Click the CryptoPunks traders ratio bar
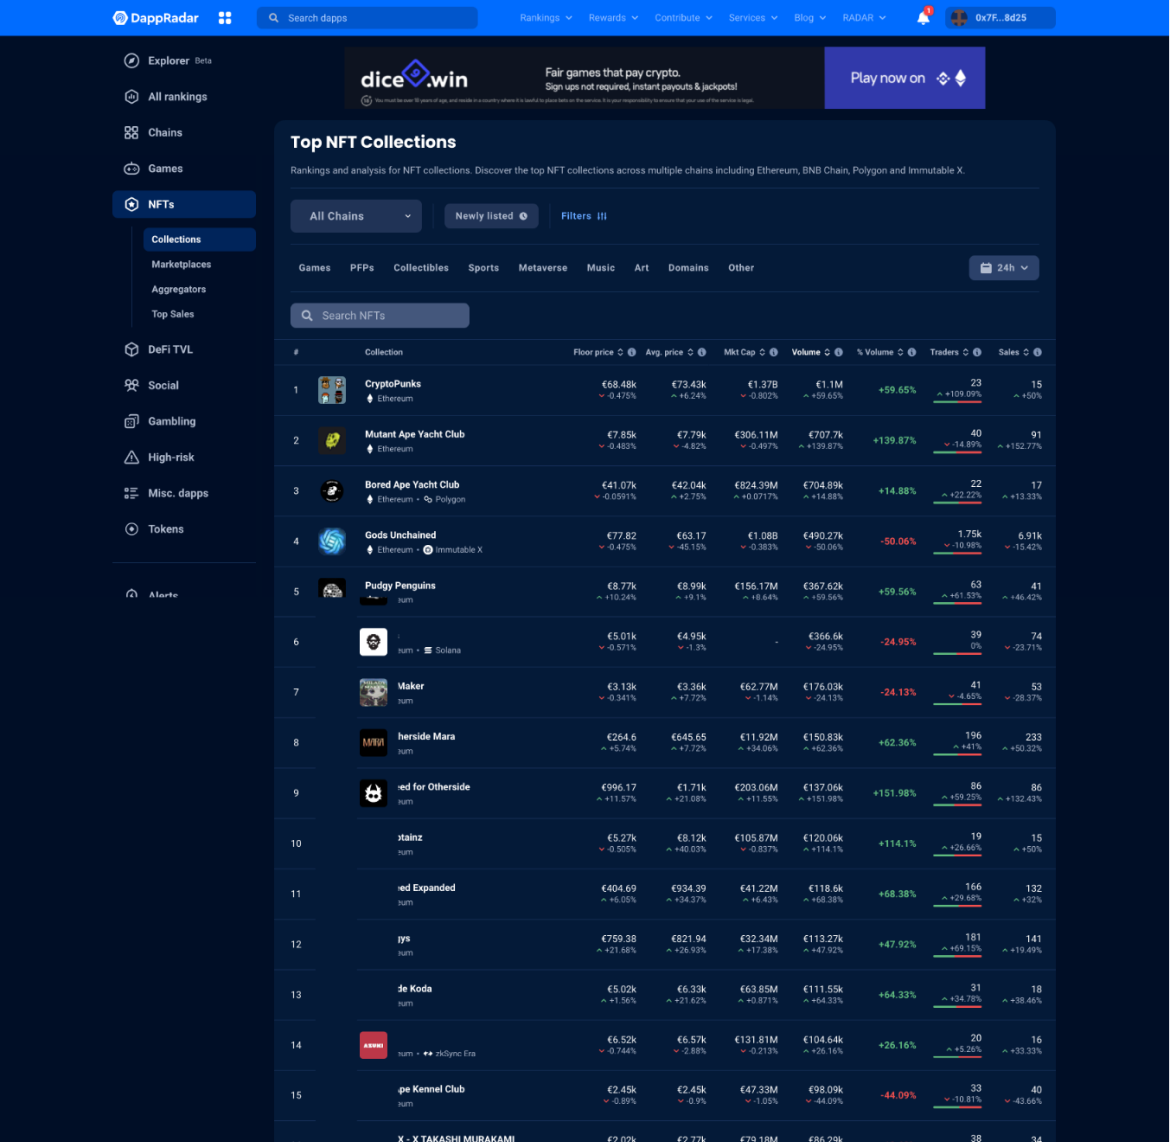1170x1142 pixels. point(957,402)
